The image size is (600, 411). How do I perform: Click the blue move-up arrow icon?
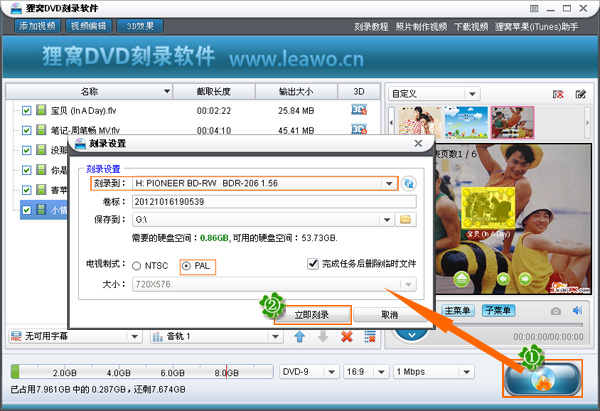click(x=300, y=337)
